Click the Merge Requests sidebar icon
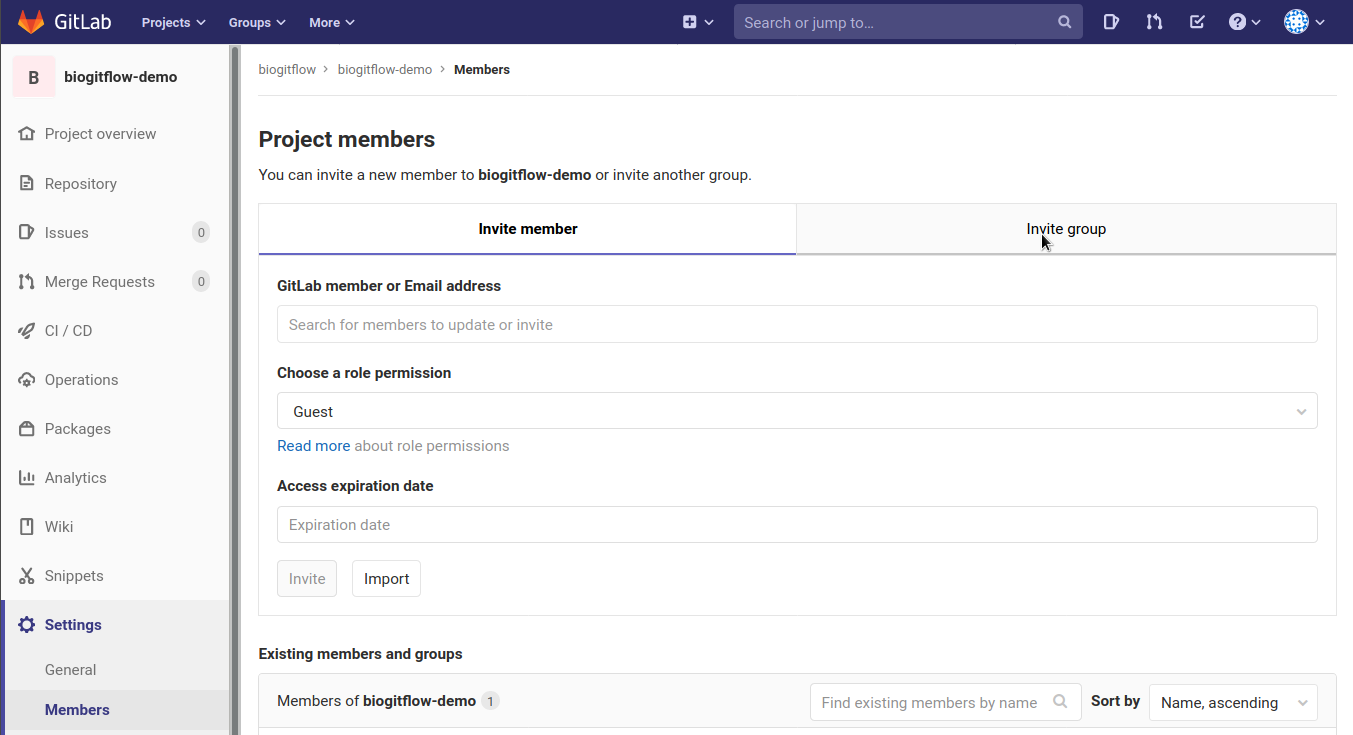The image size is (1353, 735). pyautogui.click(x=27, y=282)
